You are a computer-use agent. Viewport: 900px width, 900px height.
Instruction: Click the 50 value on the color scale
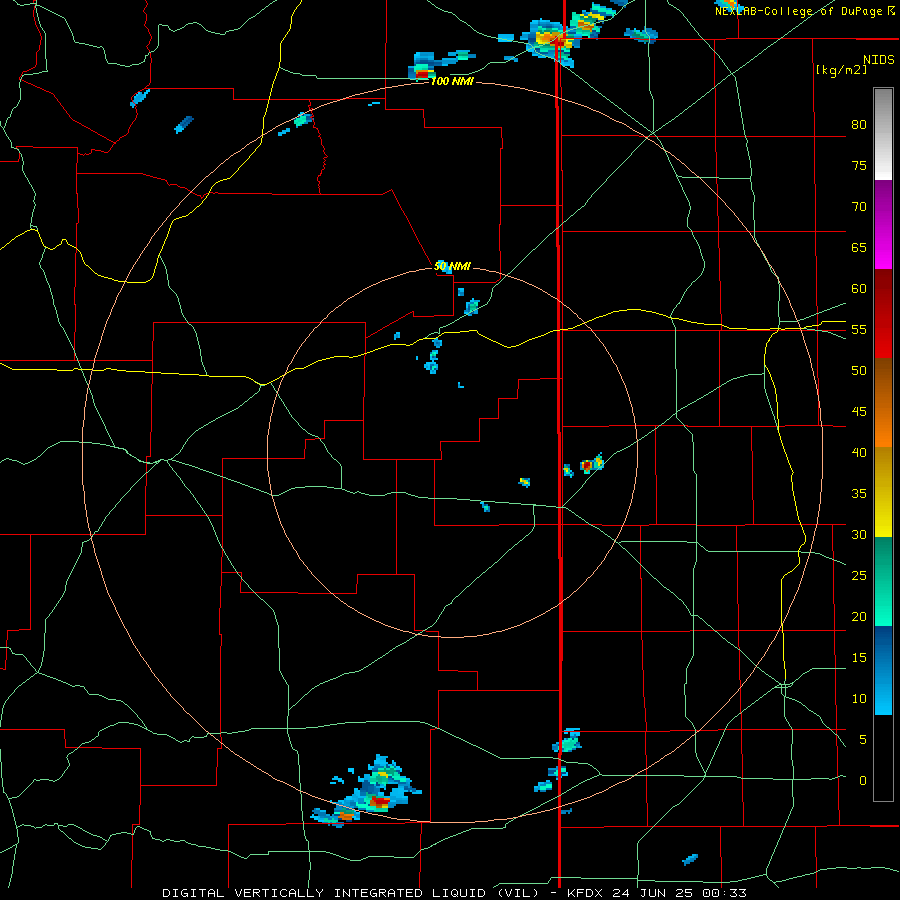pyautogui.click(x=859, y=370)
